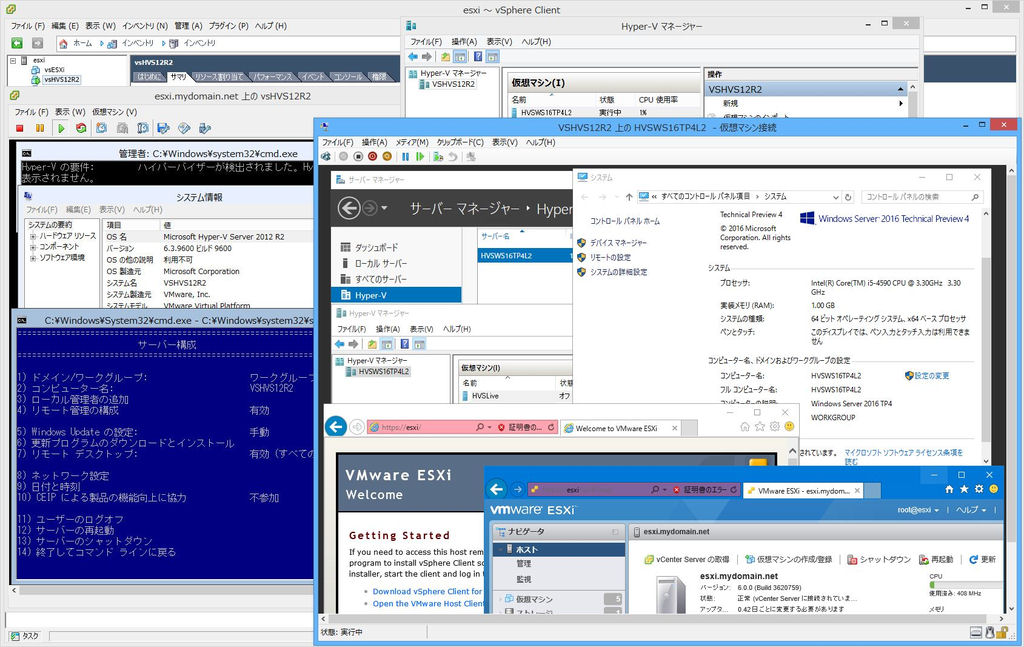Click the green back arrow in vSphere Client

17,43
